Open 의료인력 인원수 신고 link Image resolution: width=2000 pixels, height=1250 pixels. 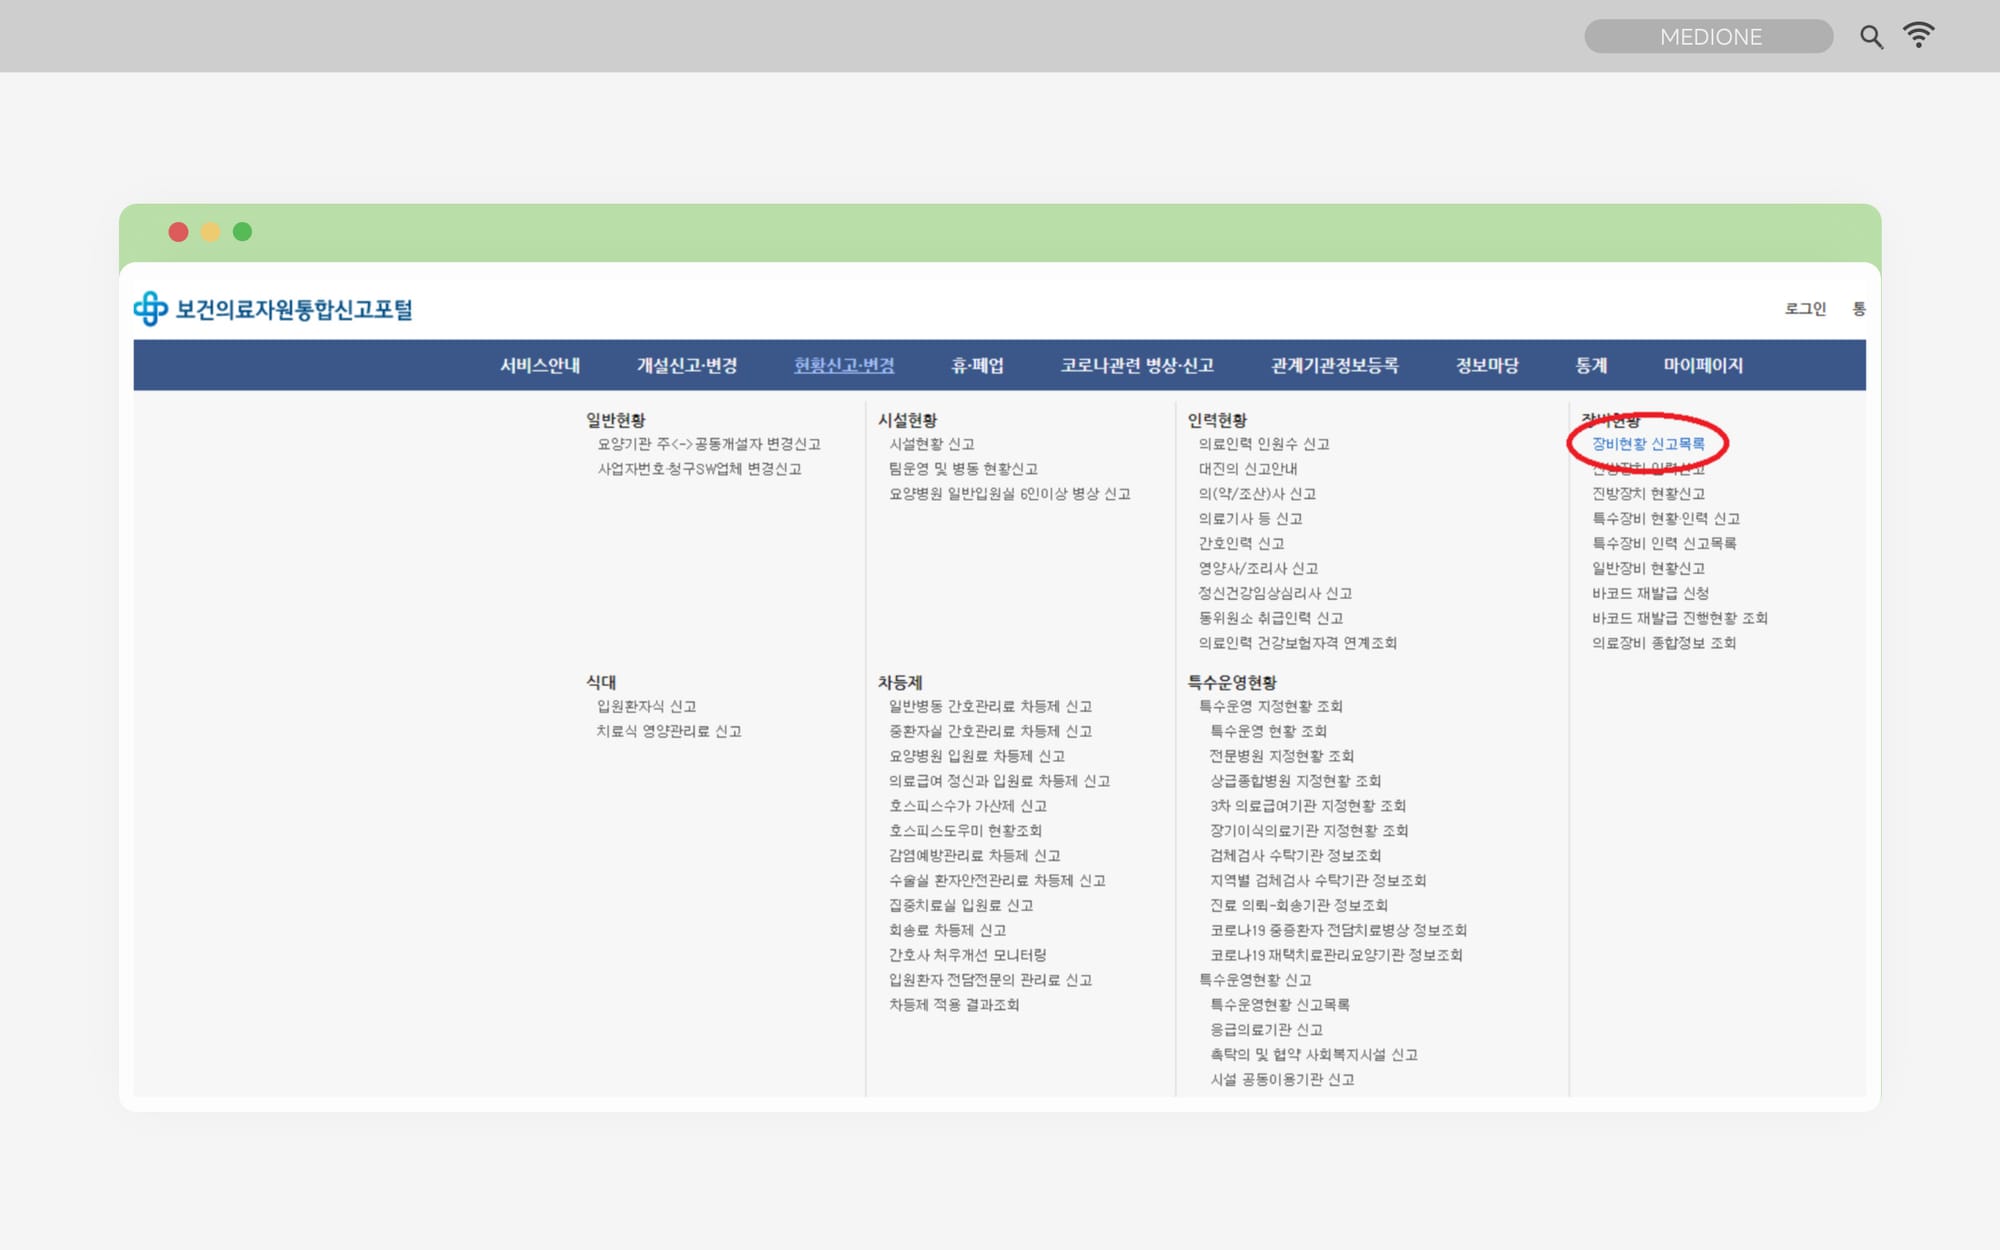(1264, 444)
